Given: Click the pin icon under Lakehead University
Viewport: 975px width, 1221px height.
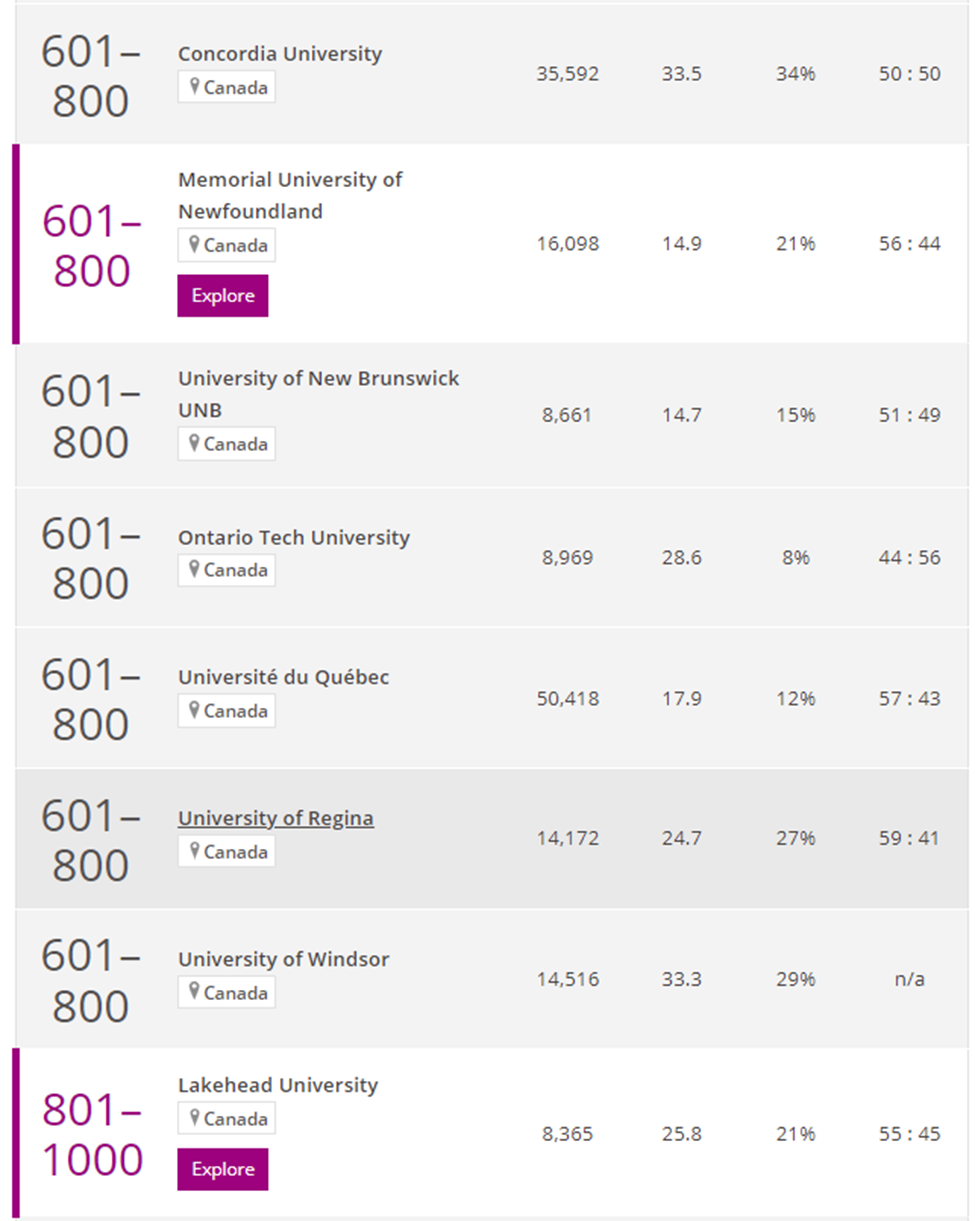Looking at the screenshot, I should click(195, 1119).
